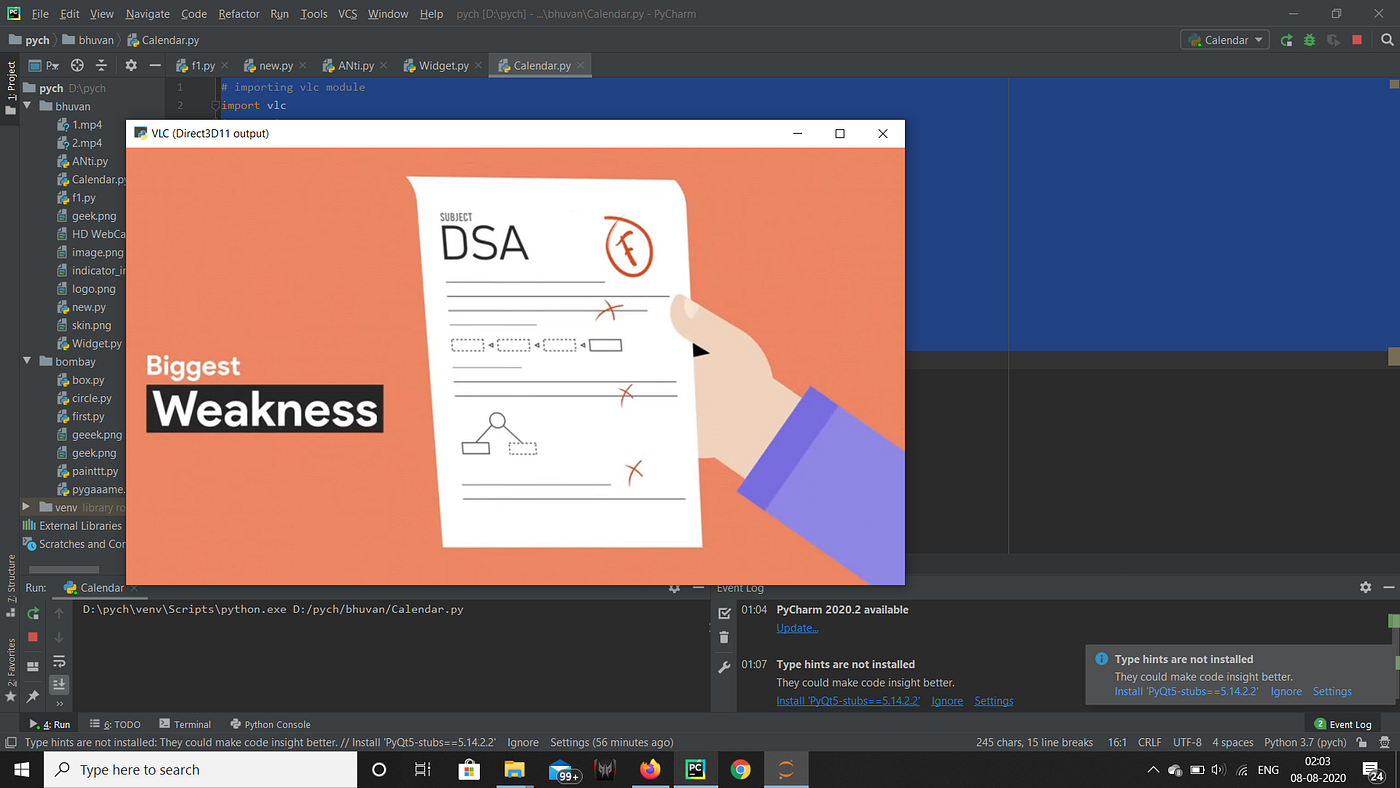
Task: Run the Calendar configuration with green arrow
Action: point(1287,40)
